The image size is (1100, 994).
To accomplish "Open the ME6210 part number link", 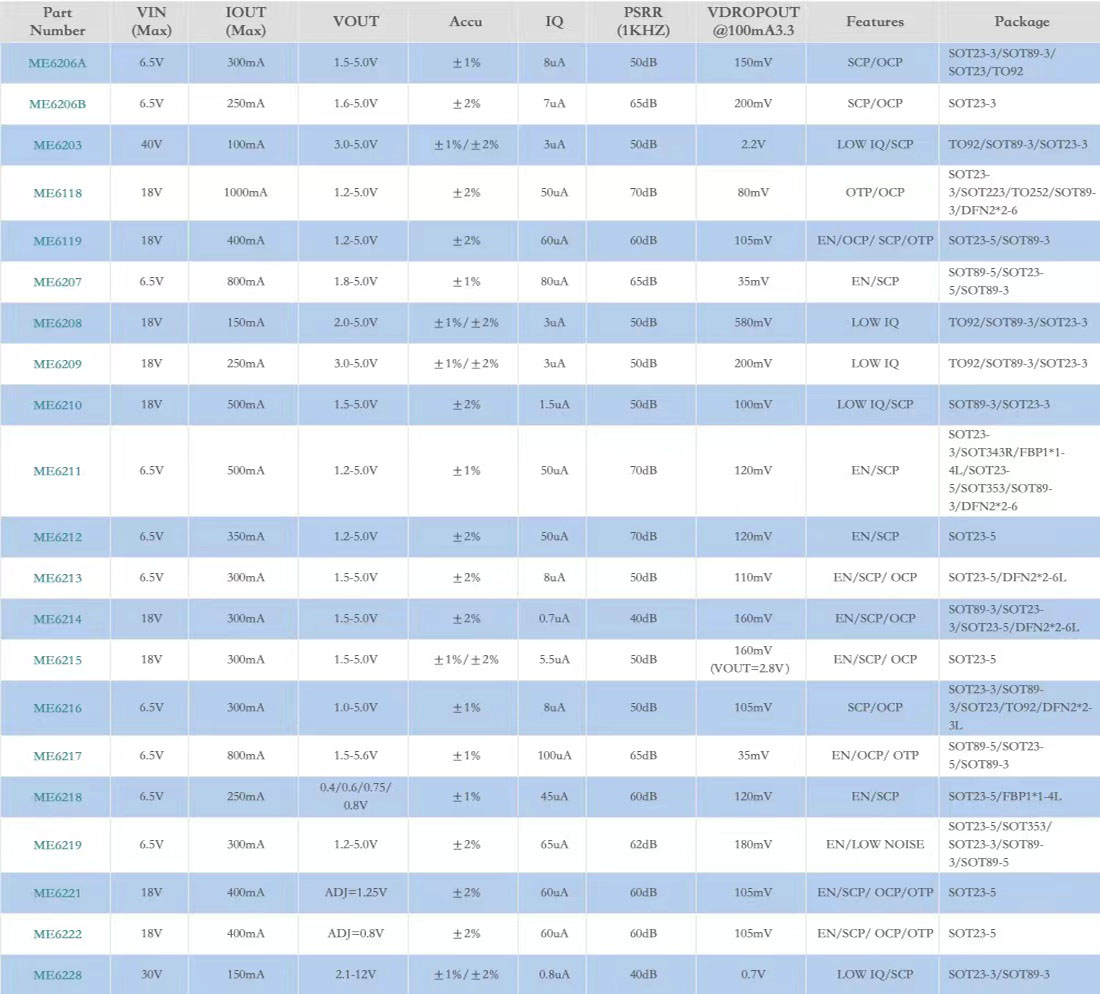I will pos(57,405).
